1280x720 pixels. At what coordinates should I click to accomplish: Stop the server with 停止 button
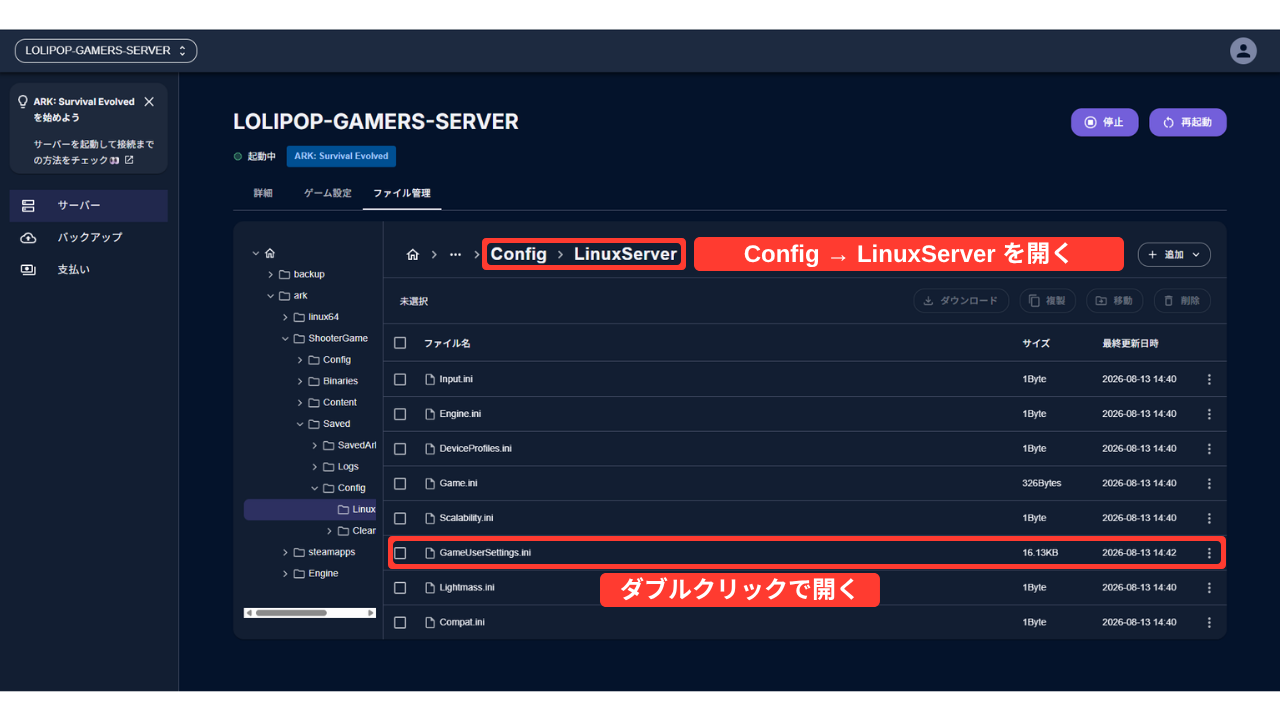(x=1104, y=122)
